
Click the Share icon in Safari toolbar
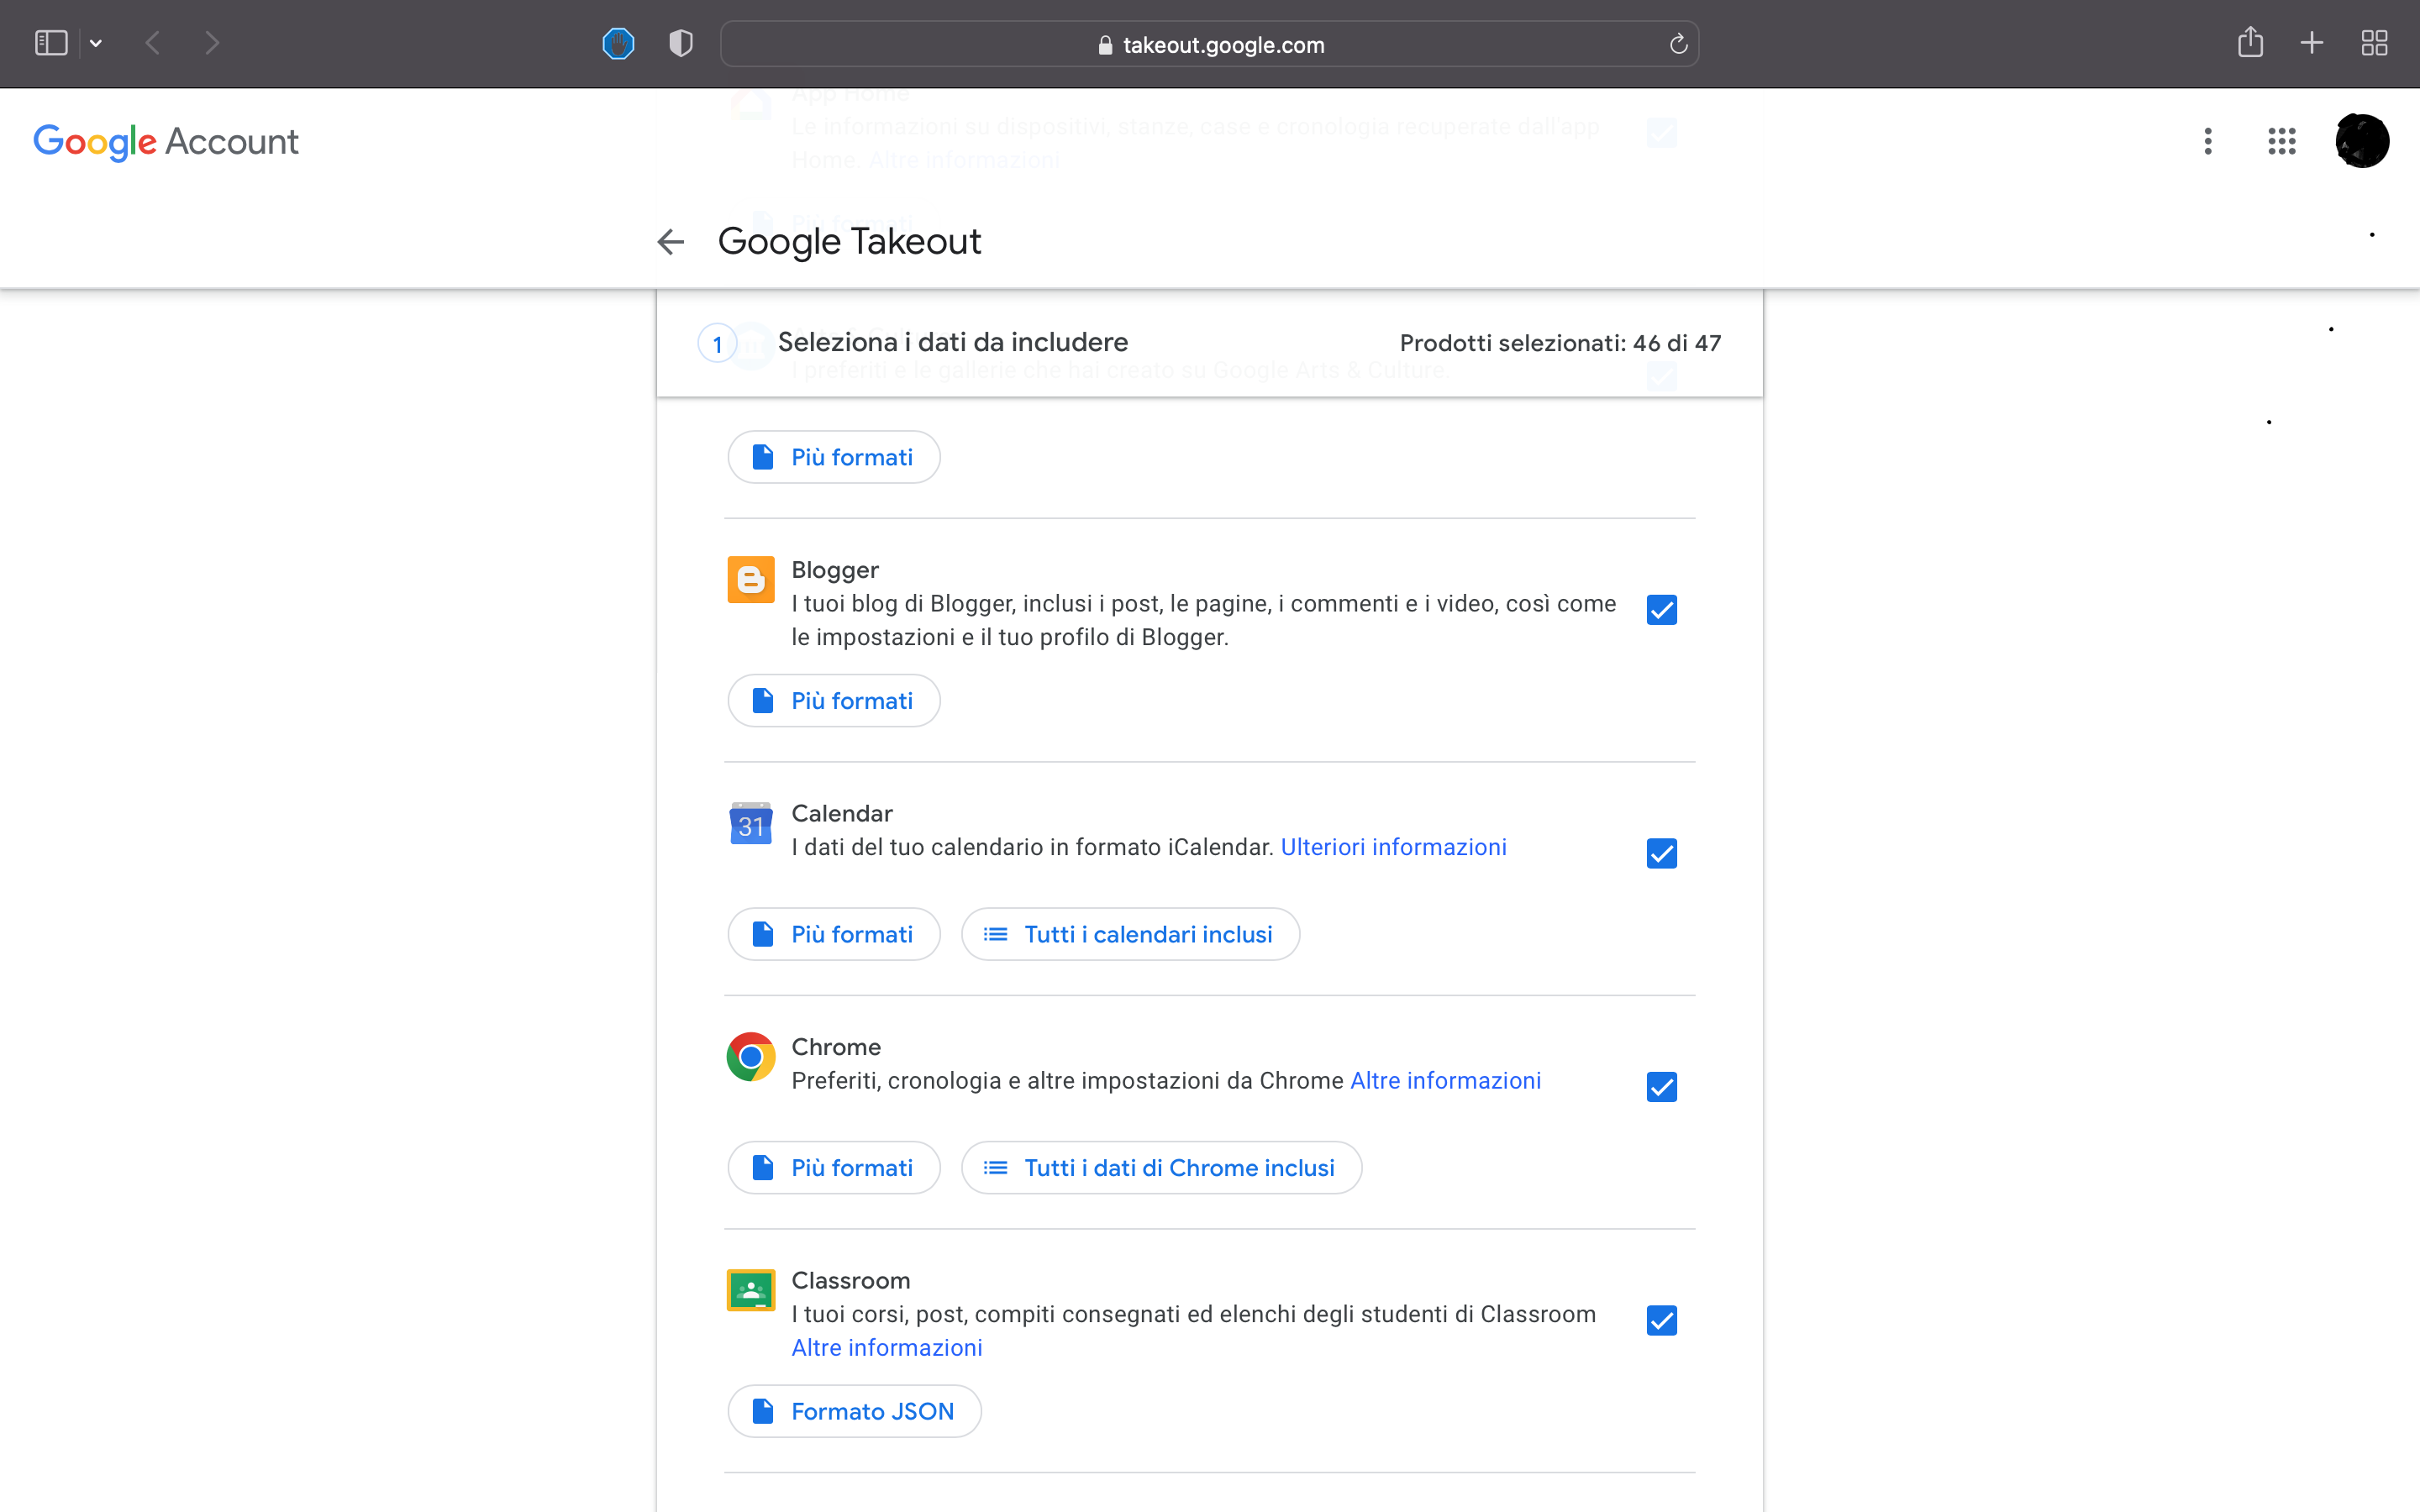(x=2250, y=43)
